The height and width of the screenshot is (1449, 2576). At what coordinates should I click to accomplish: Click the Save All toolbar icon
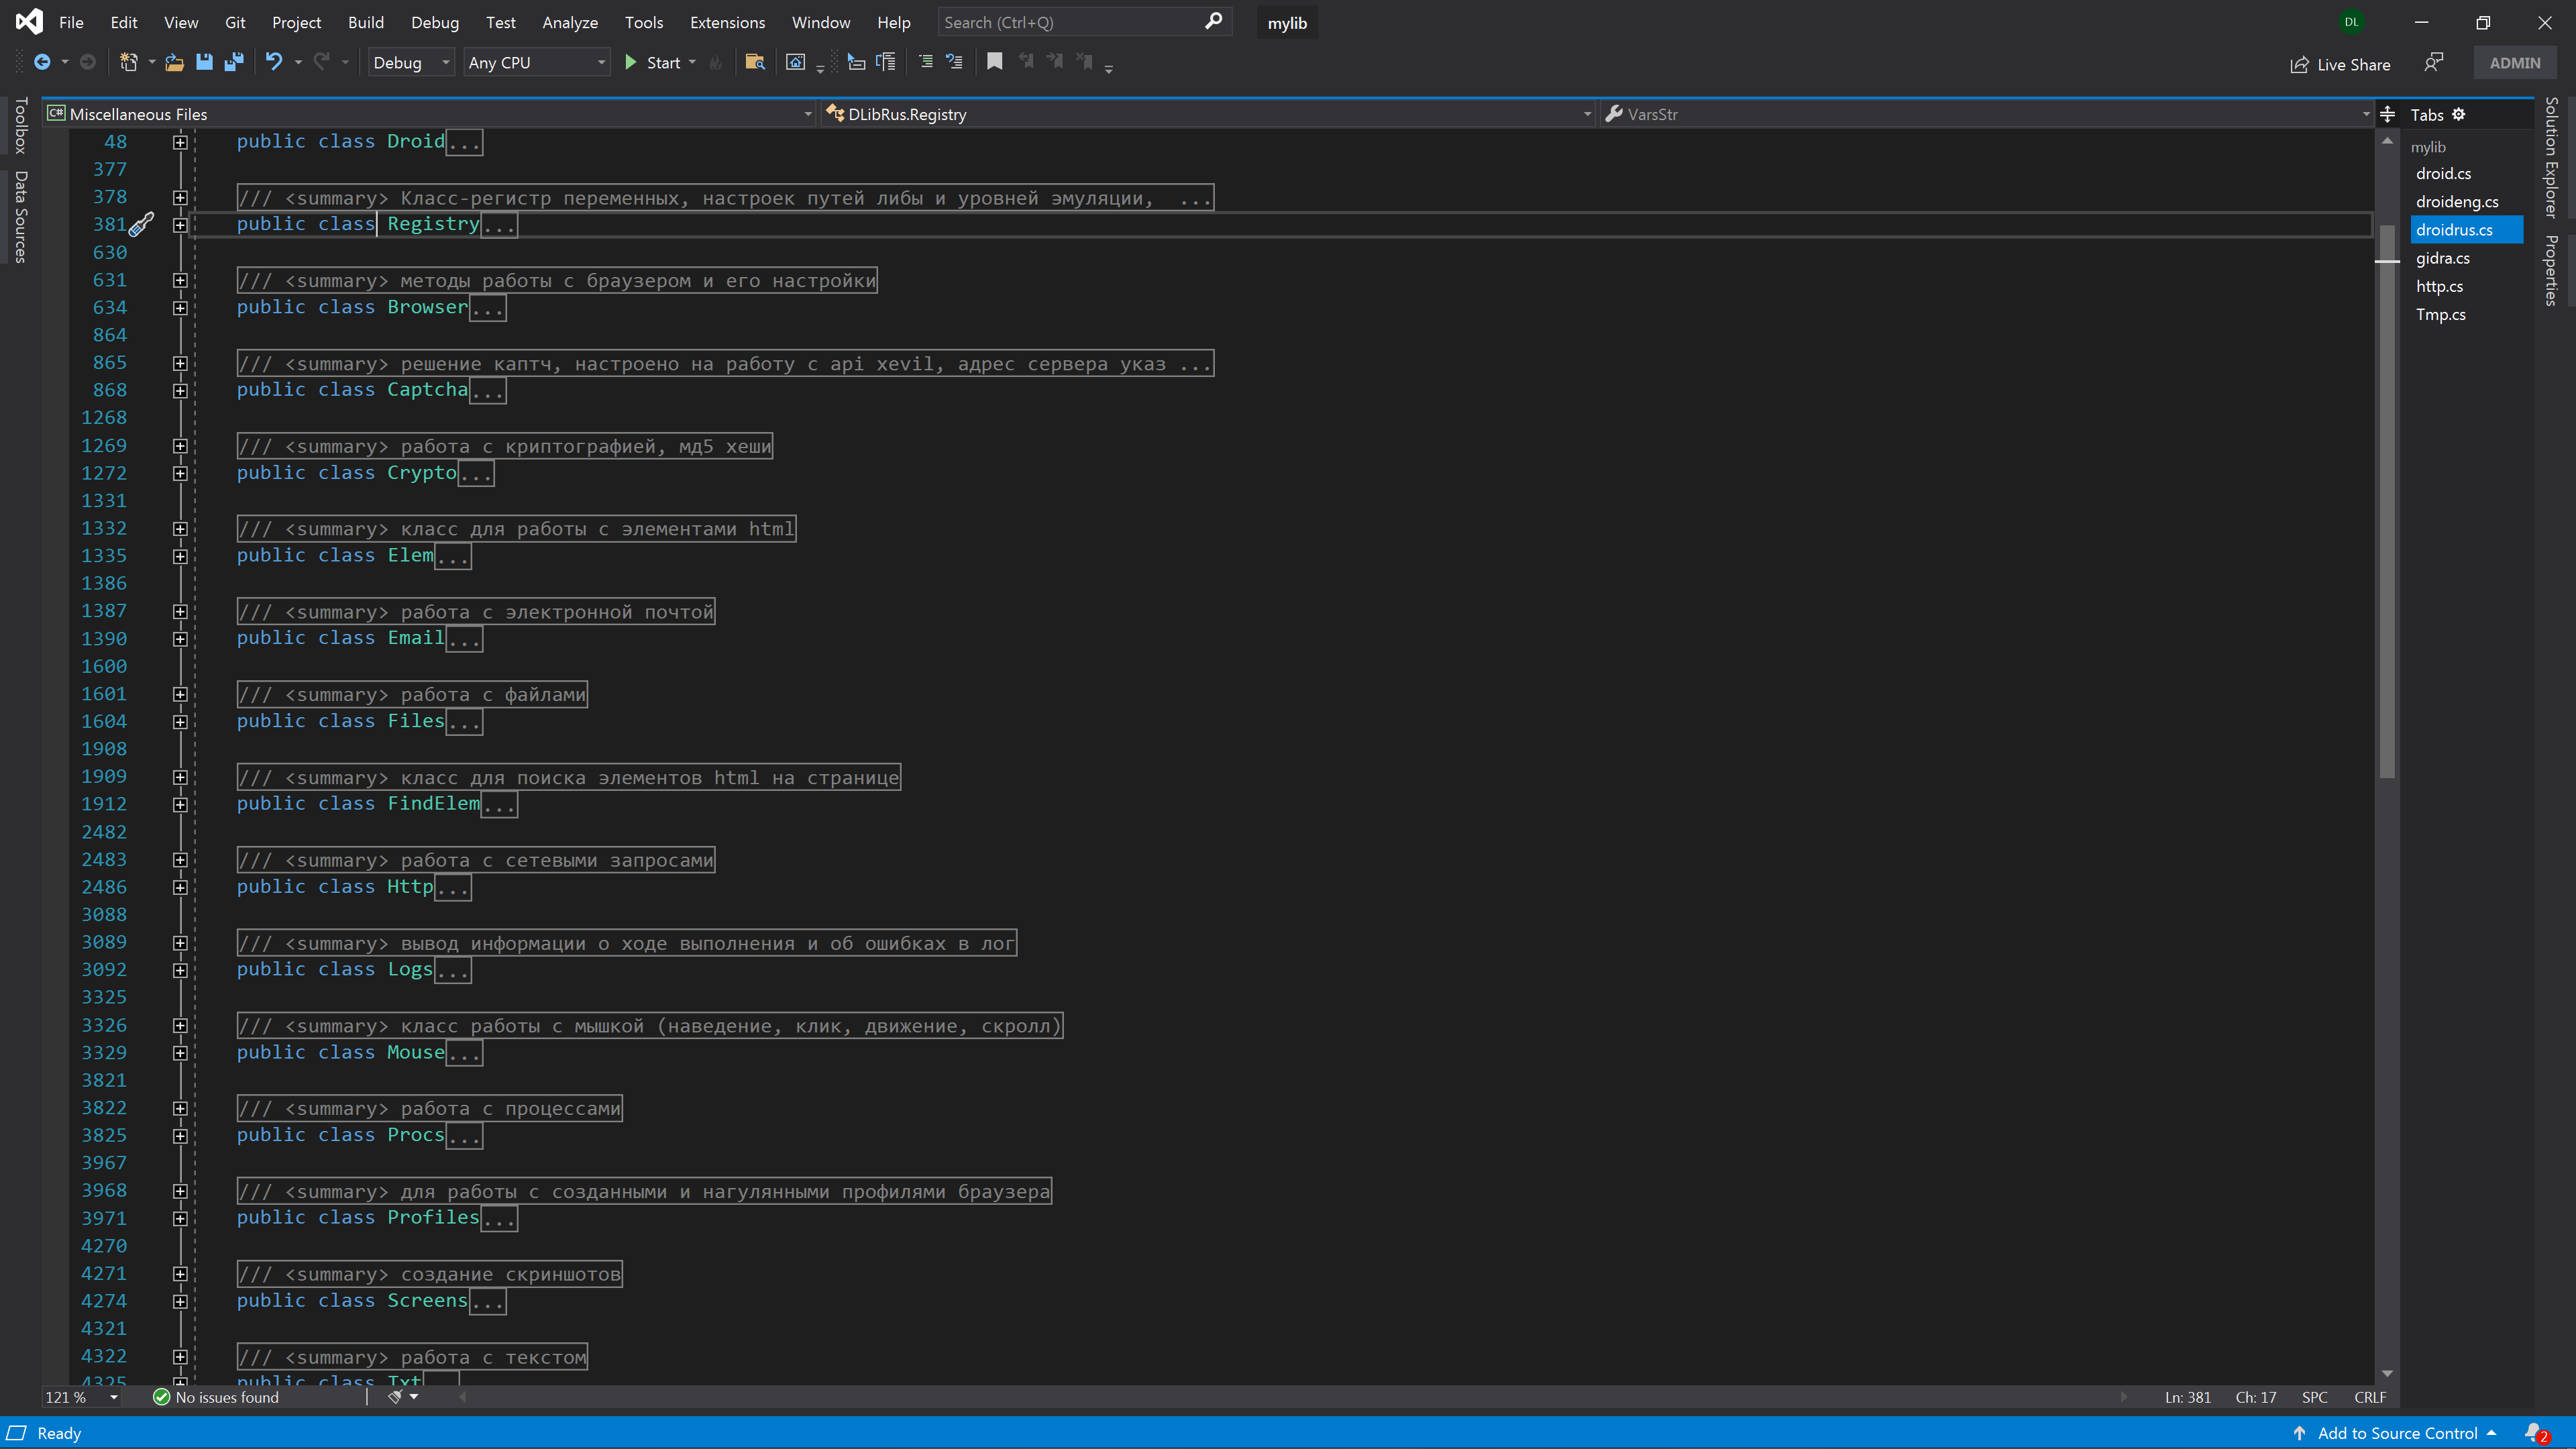[x=234, y=62]
